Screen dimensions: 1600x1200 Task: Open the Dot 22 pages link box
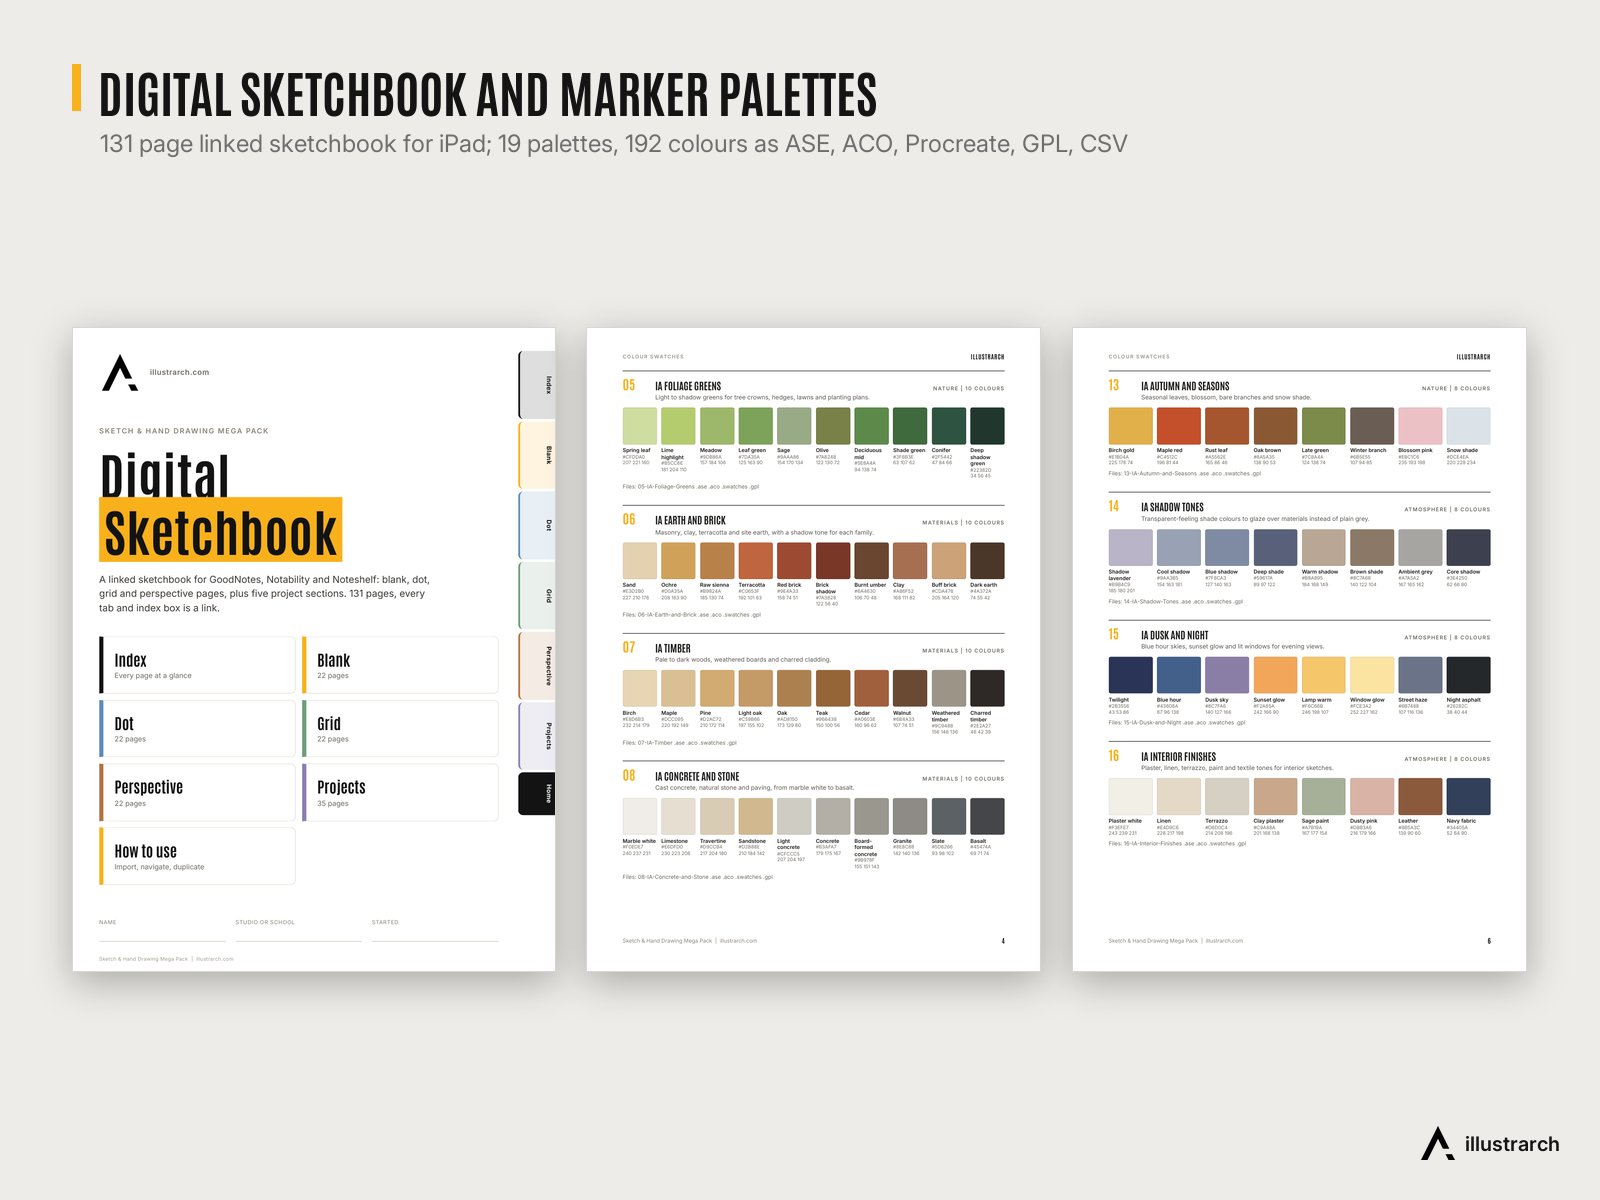click(x=197, y=728)
